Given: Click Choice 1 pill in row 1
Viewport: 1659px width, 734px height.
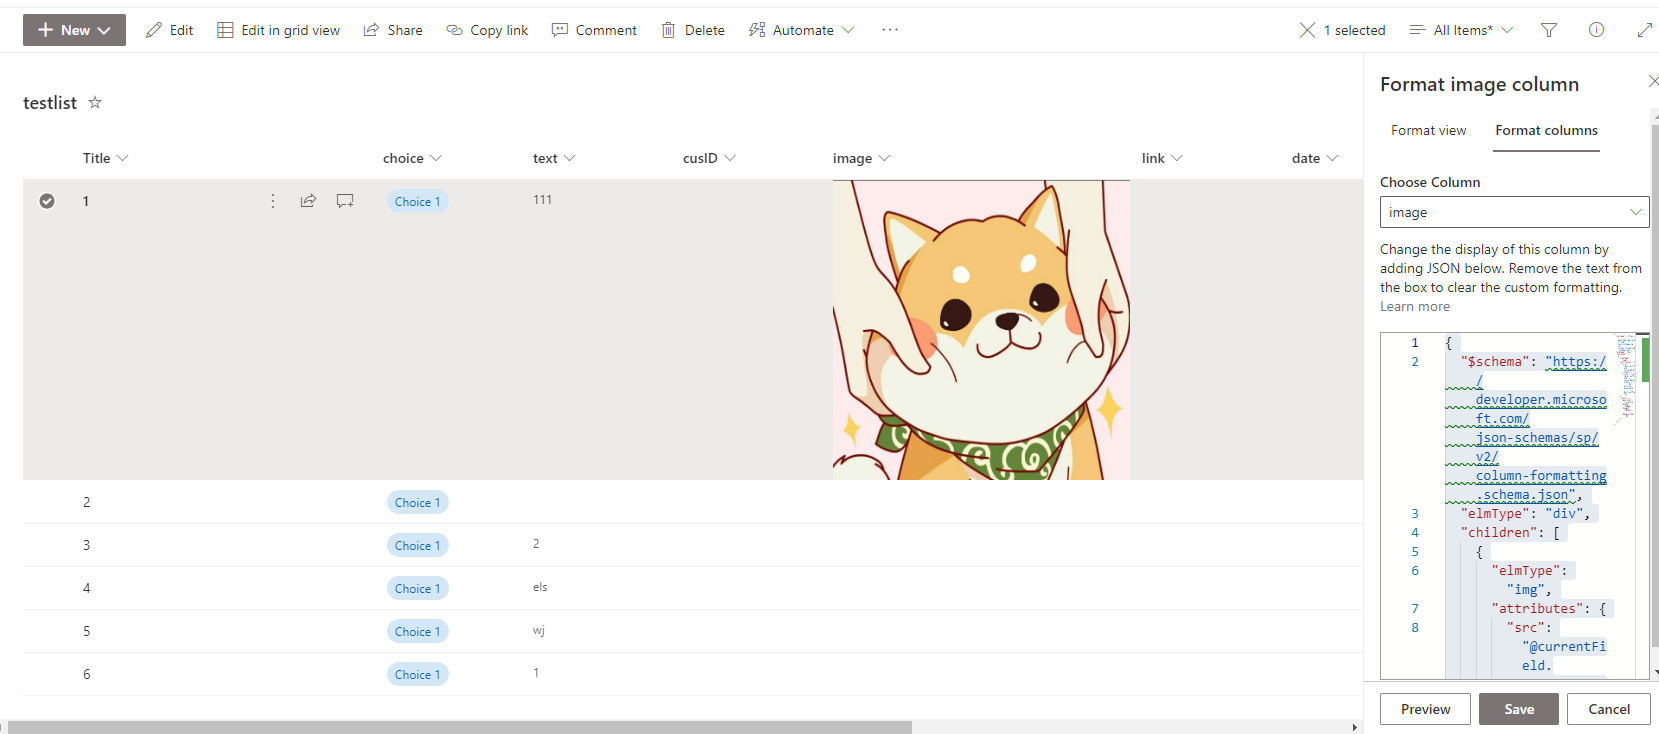Looking at the screenshot, I should 418,201.
